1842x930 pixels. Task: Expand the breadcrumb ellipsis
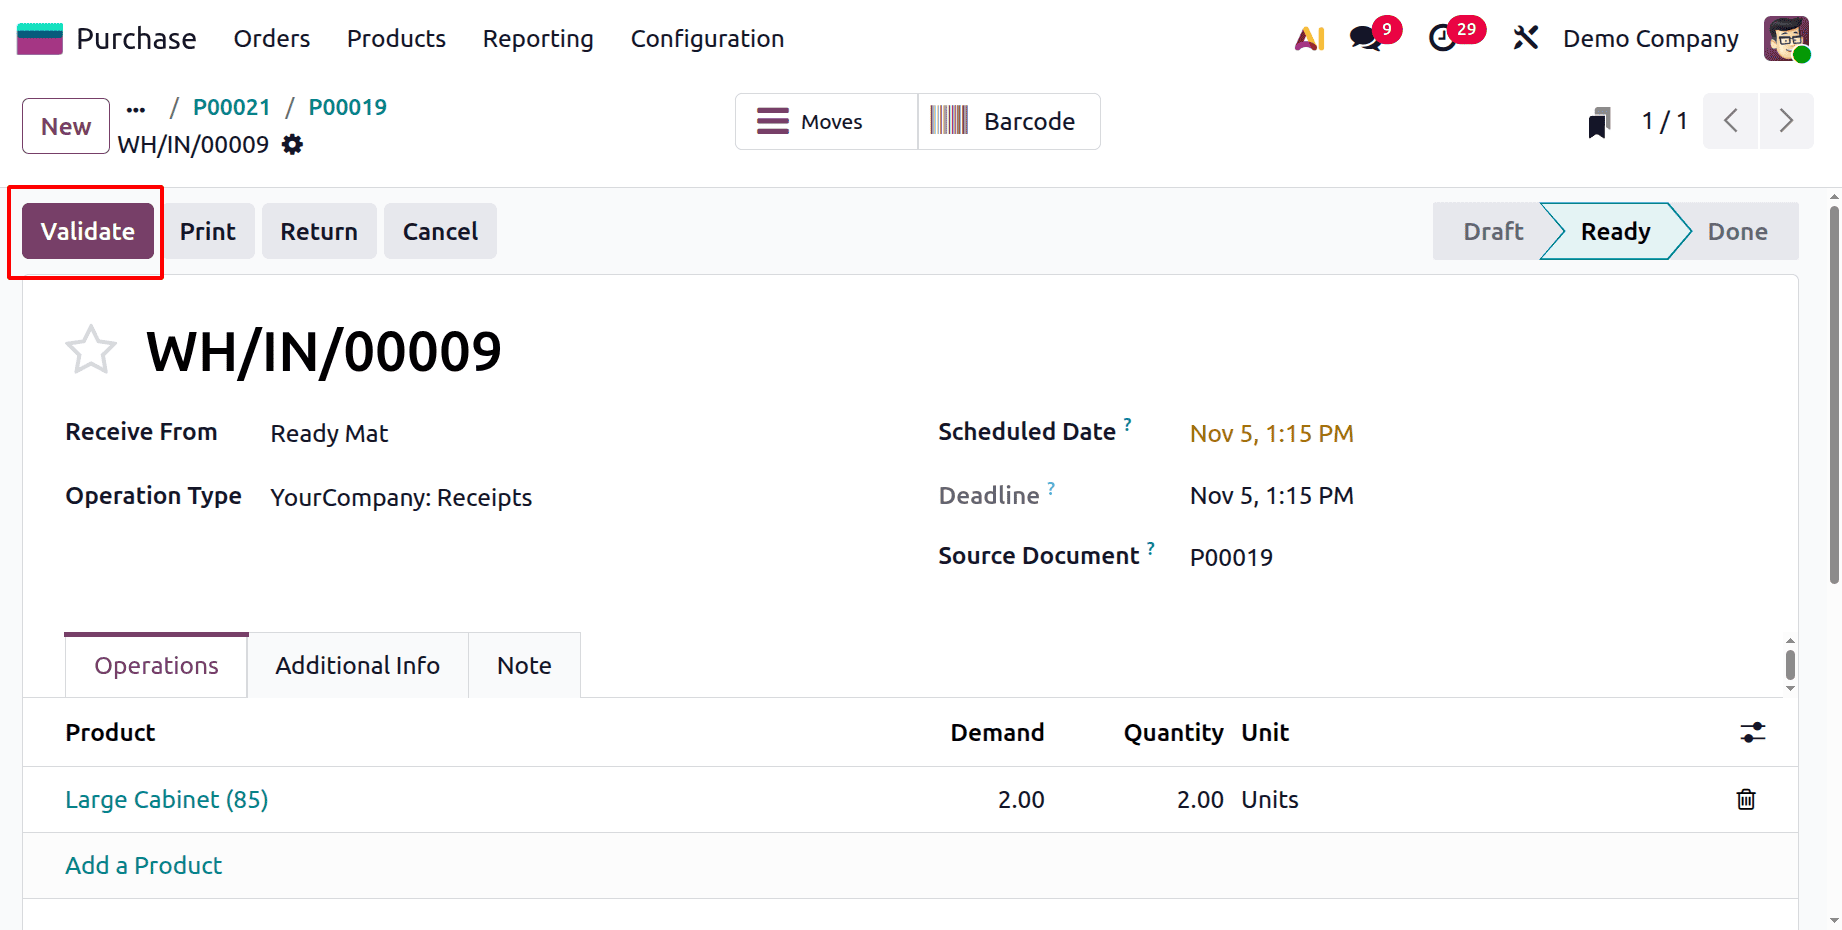pyautogui.click(x=135, y=108)
